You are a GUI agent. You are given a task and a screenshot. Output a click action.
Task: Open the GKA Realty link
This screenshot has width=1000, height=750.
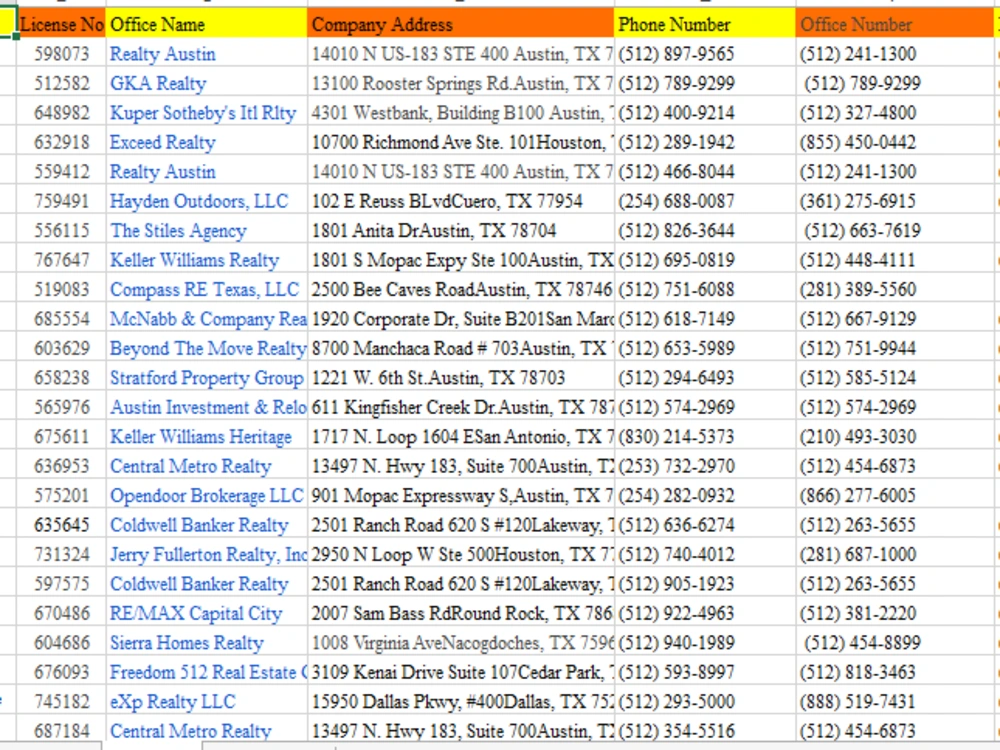pos(158,84)
